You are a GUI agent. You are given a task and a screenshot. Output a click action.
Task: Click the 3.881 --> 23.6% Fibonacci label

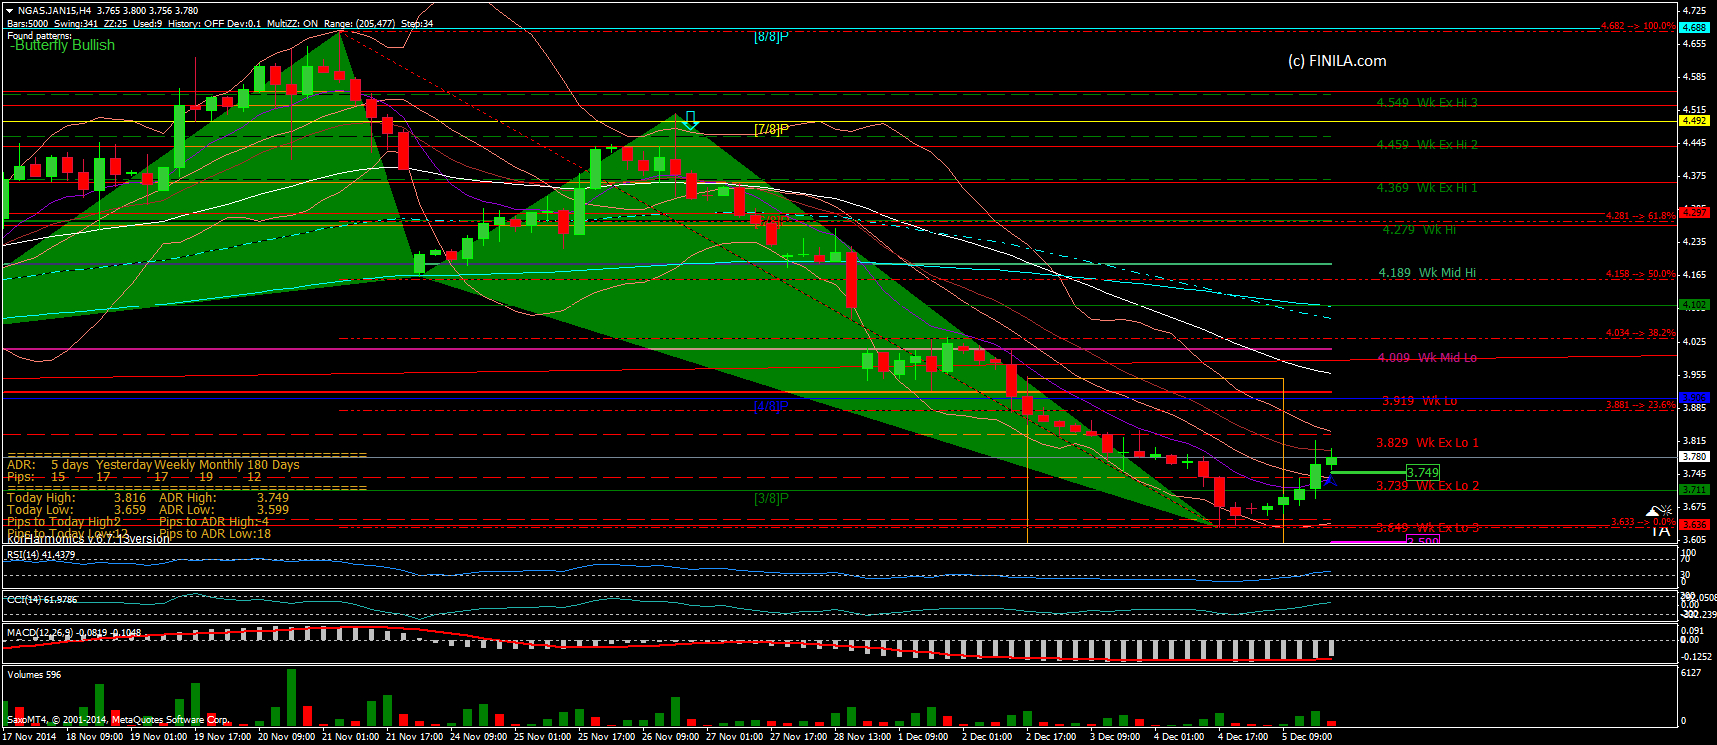coord(1640,405)
